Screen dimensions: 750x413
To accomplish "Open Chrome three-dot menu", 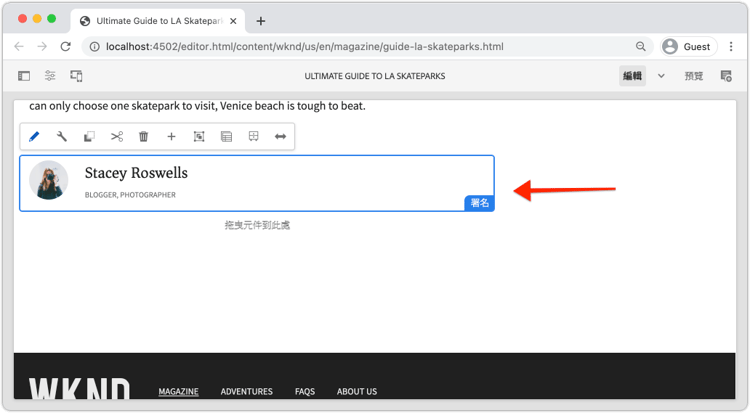I will [731, 46].
